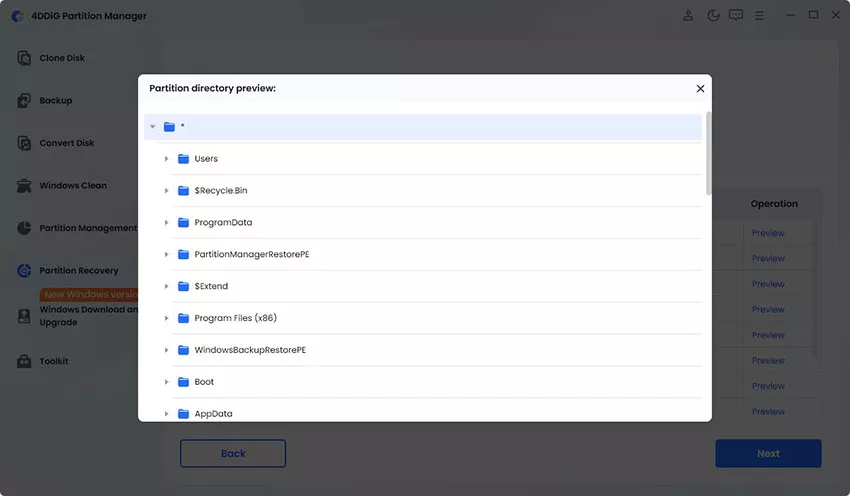850x496 pixels.
Task: Select the $Extend folder icon
Action: [x=183, y=286]
